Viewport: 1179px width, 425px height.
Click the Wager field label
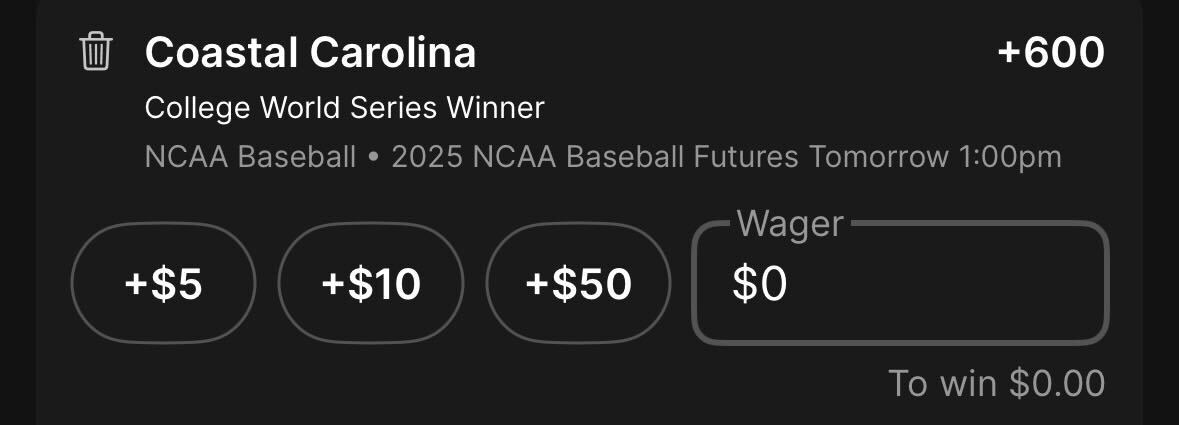point(790,223)
